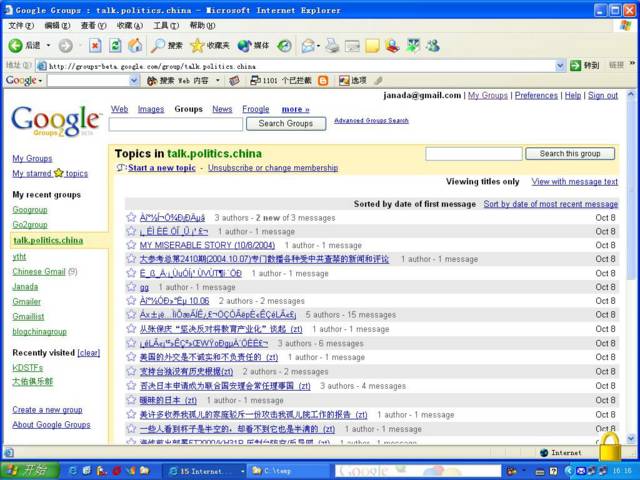Open the 工具(T) menu
The height and width of the screenshot is (480, 640).
166,26
